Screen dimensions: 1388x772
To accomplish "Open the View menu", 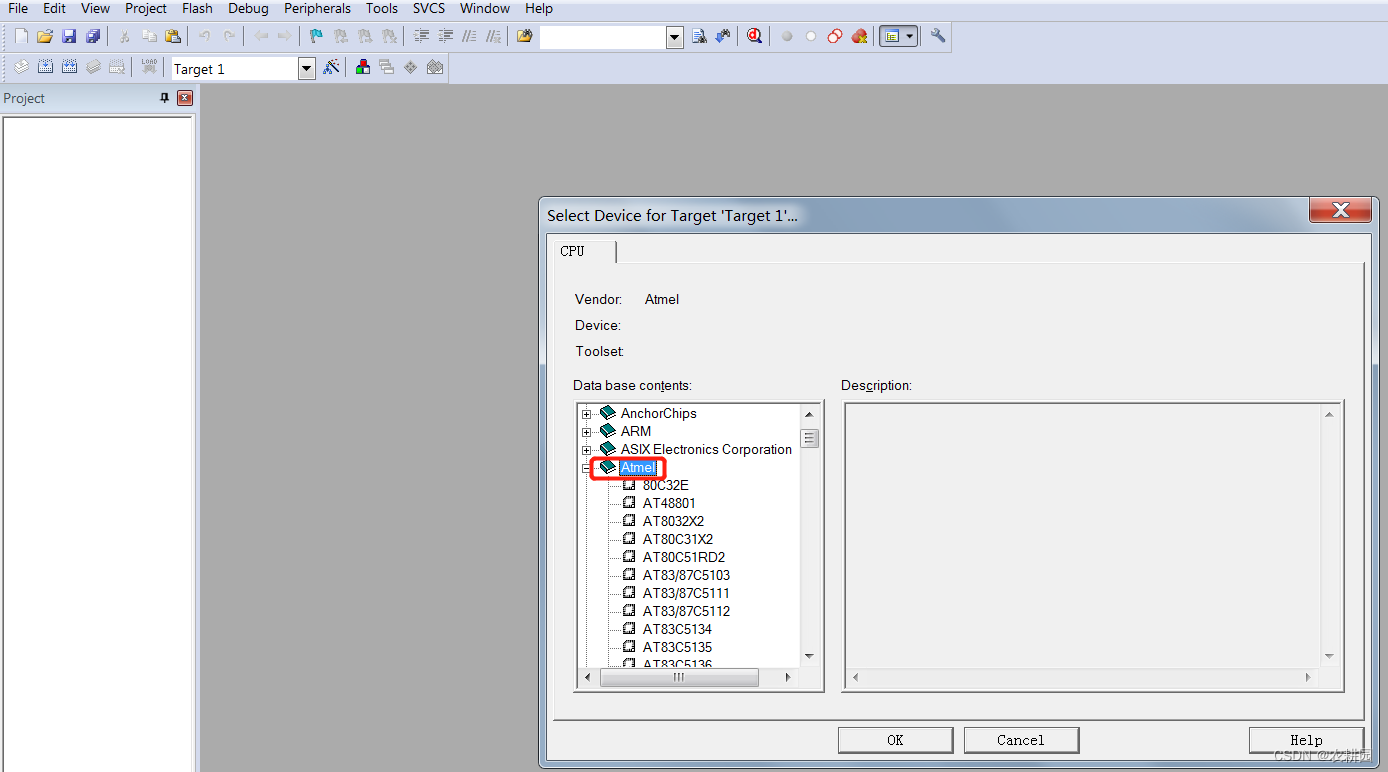I will 95,8.
